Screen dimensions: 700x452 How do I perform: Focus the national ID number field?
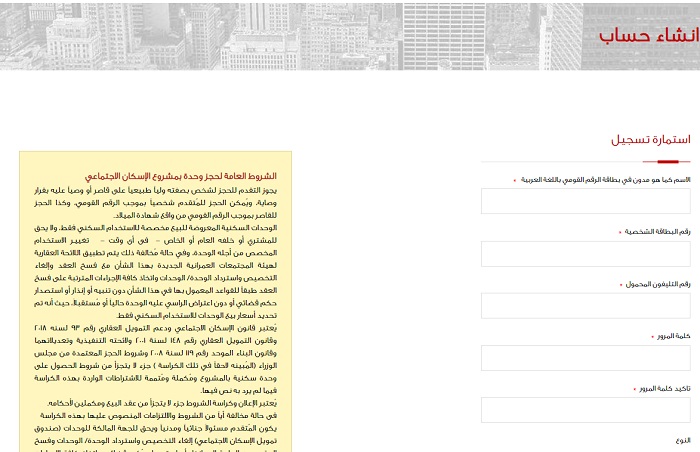585,254
